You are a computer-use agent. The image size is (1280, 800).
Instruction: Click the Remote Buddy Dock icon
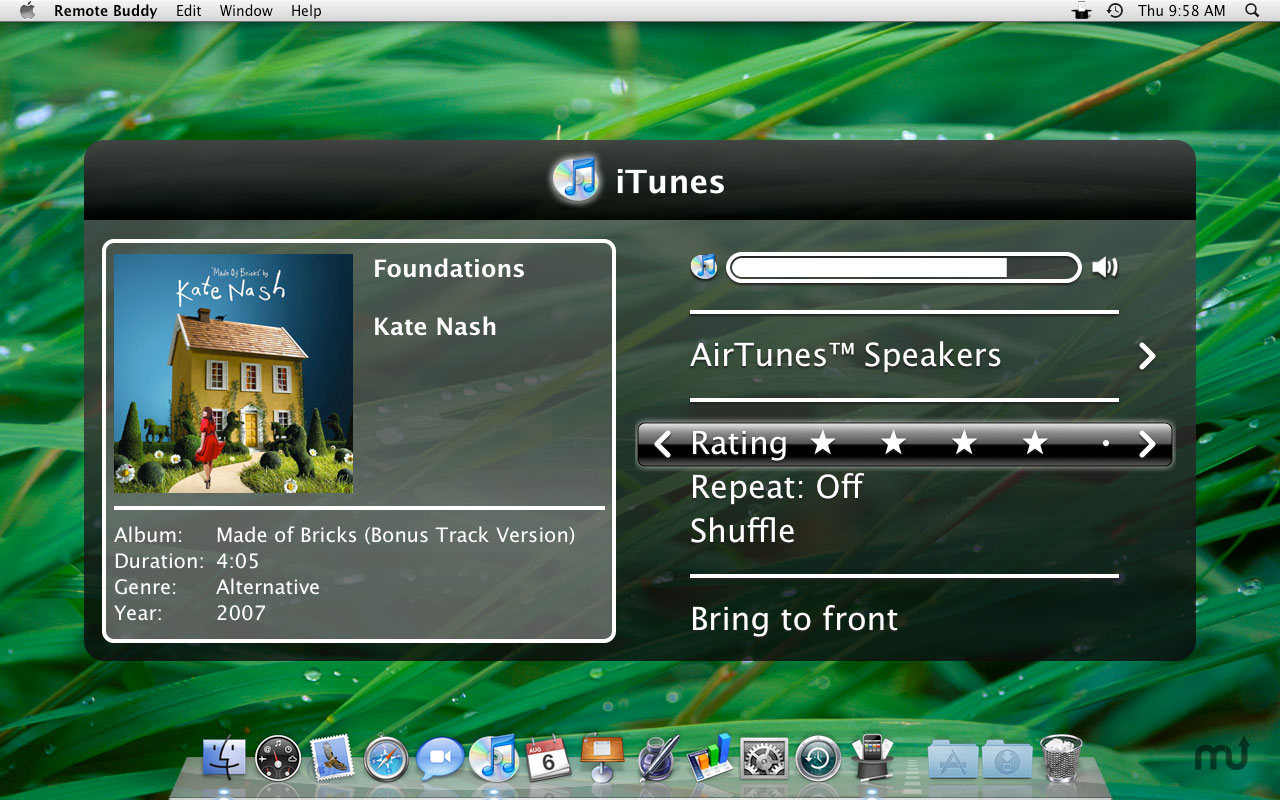pyautogui.click(x=871, y=757)
